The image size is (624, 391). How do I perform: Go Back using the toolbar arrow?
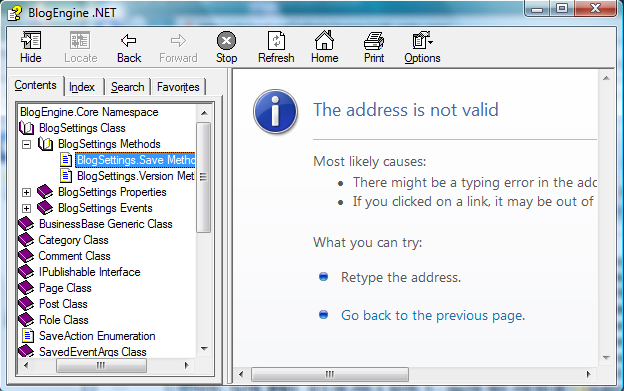pos(129,47)
